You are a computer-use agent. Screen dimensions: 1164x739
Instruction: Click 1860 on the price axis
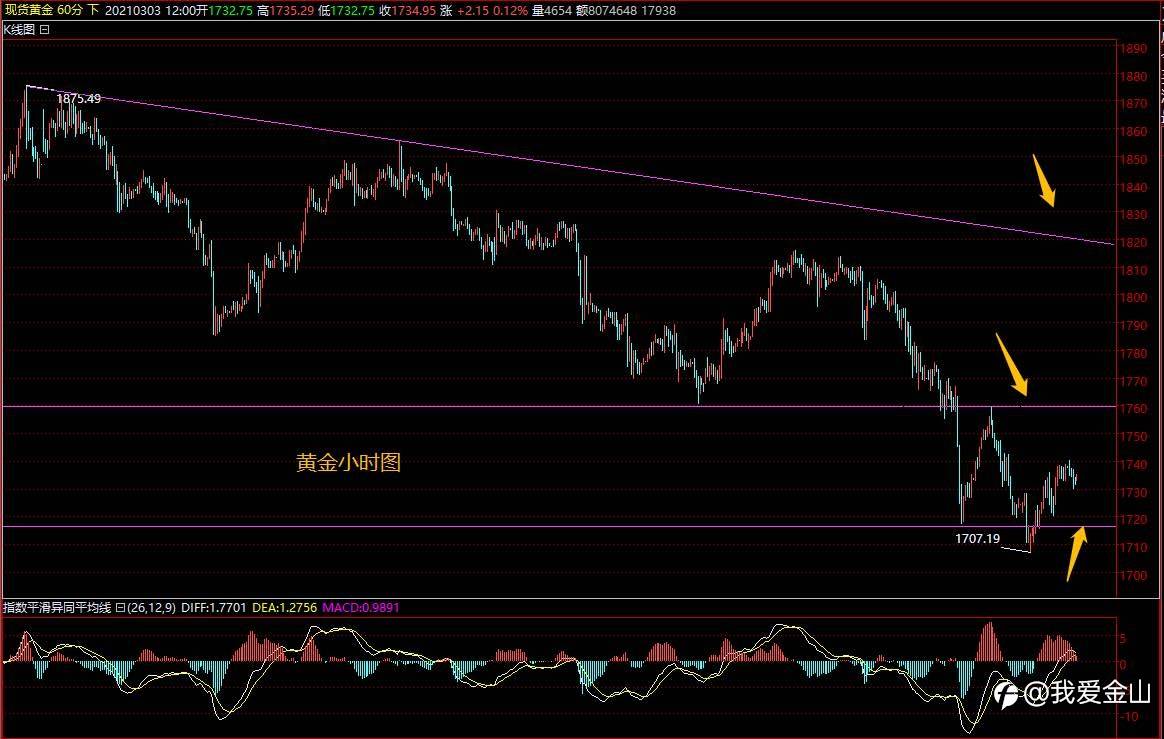click(1134, 131)
